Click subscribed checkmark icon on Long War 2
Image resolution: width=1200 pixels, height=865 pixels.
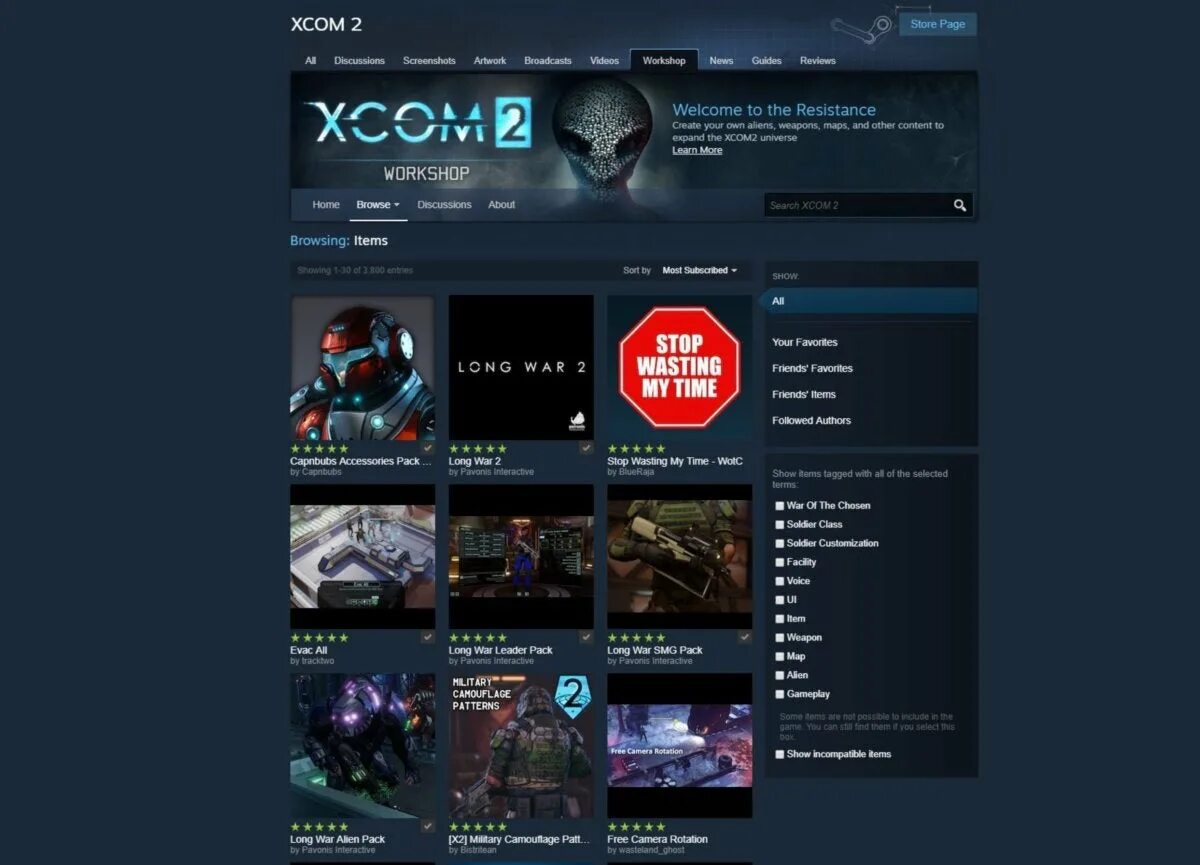click(587, 448)
